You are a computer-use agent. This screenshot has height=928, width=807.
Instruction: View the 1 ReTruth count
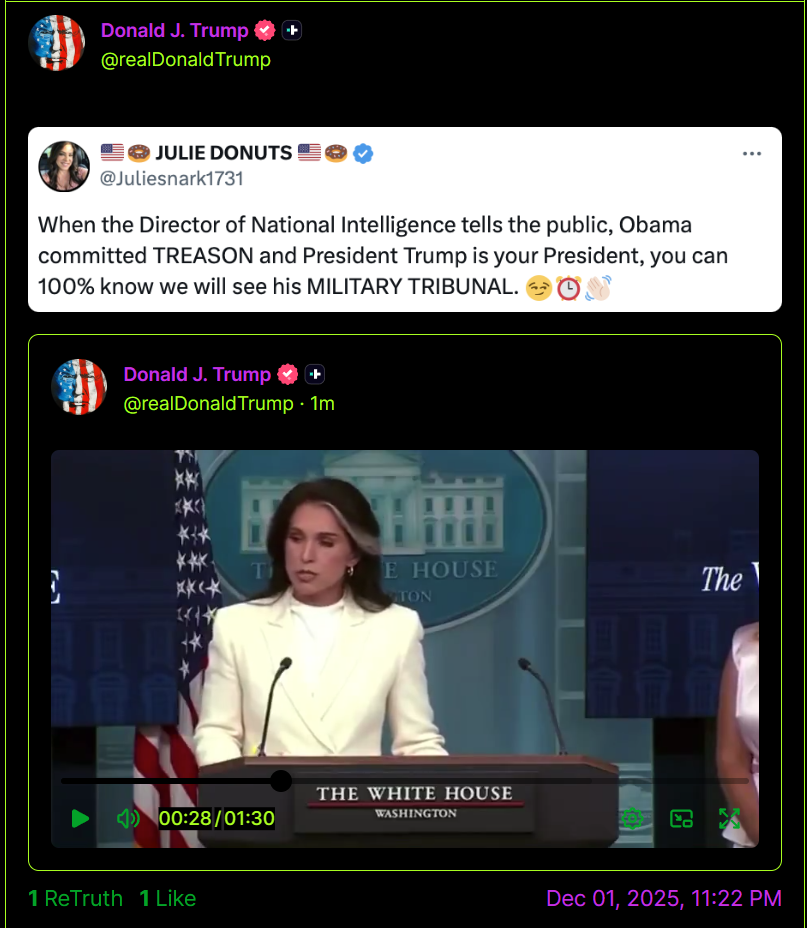76,898
